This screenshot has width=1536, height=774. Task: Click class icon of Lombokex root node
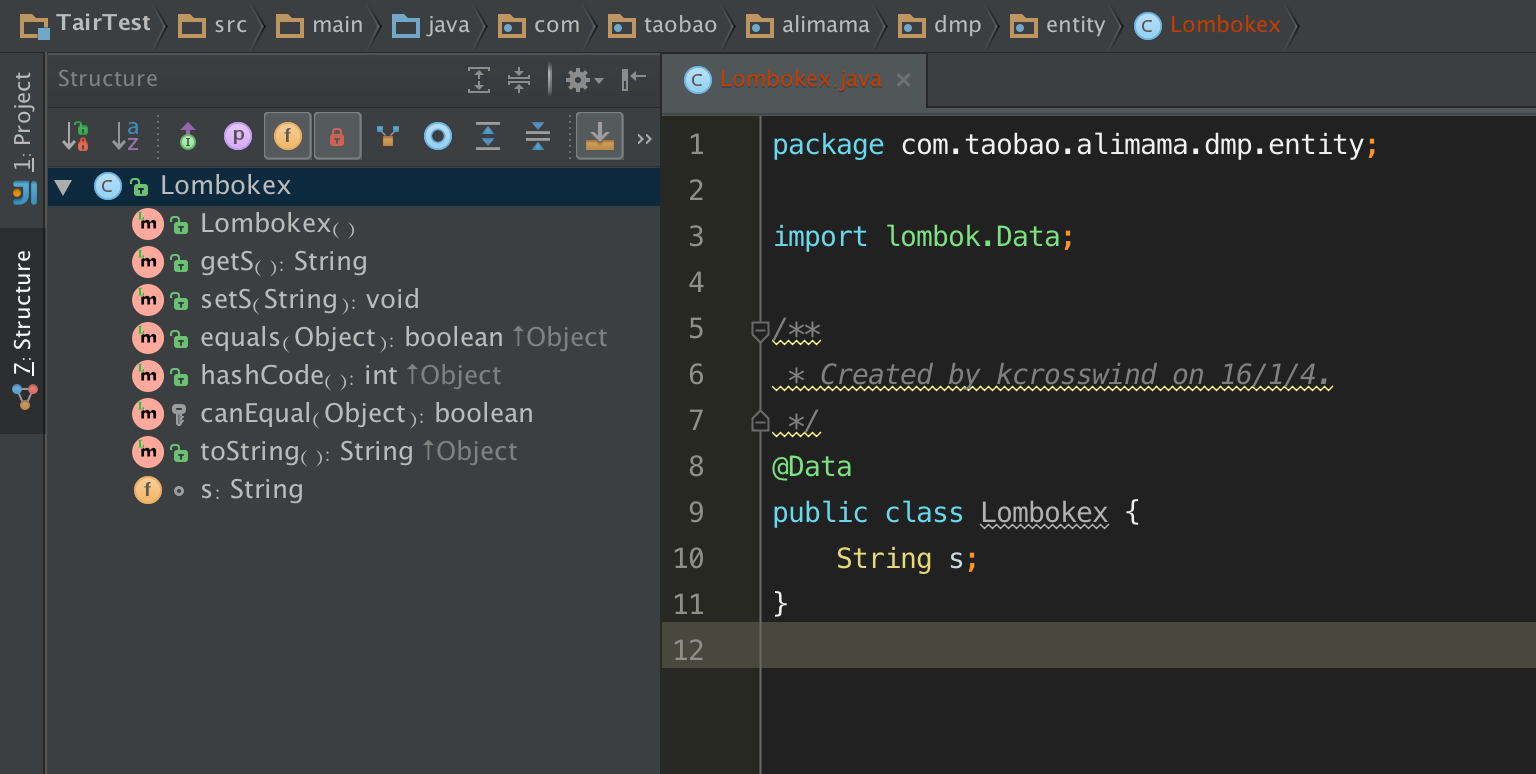108,186
